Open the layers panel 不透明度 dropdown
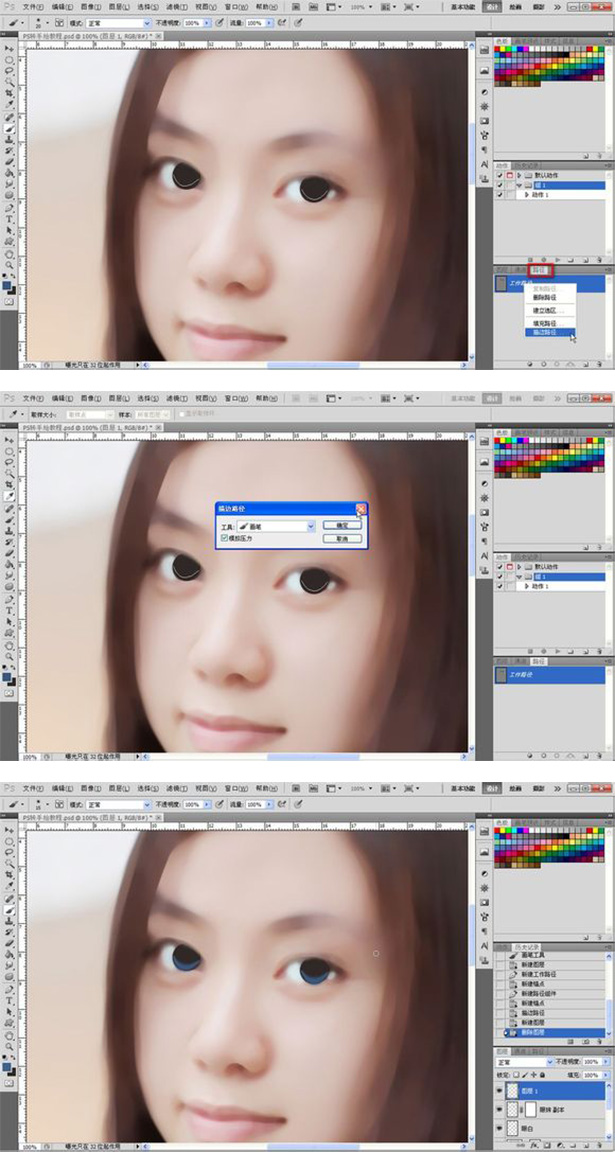 (x=607, y=1060)
